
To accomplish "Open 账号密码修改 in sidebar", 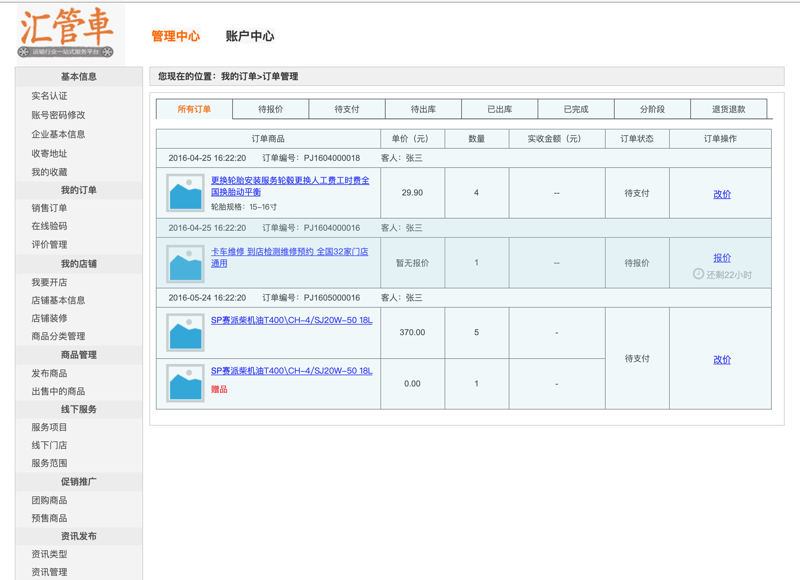I will click(58, 115).
